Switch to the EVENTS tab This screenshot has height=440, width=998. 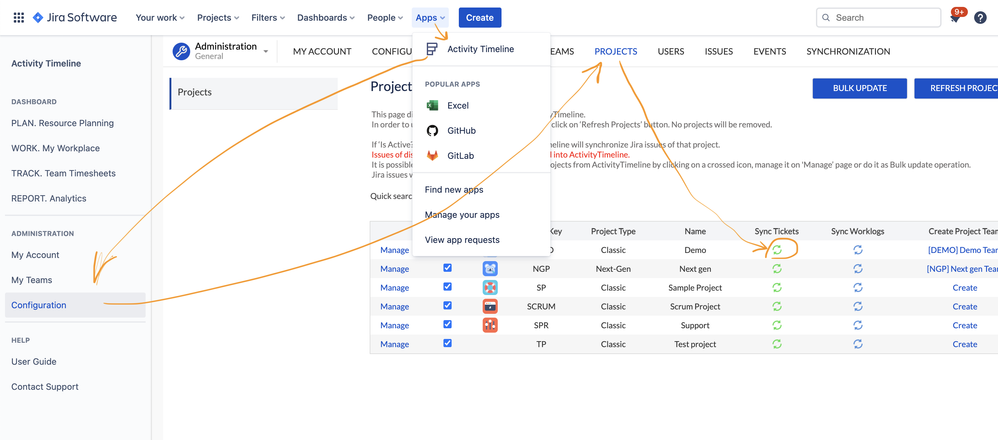tap(770, 52)
